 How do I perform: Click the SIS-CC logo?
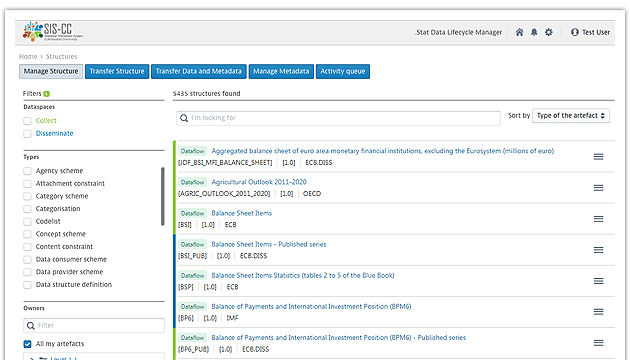[53, 32]
